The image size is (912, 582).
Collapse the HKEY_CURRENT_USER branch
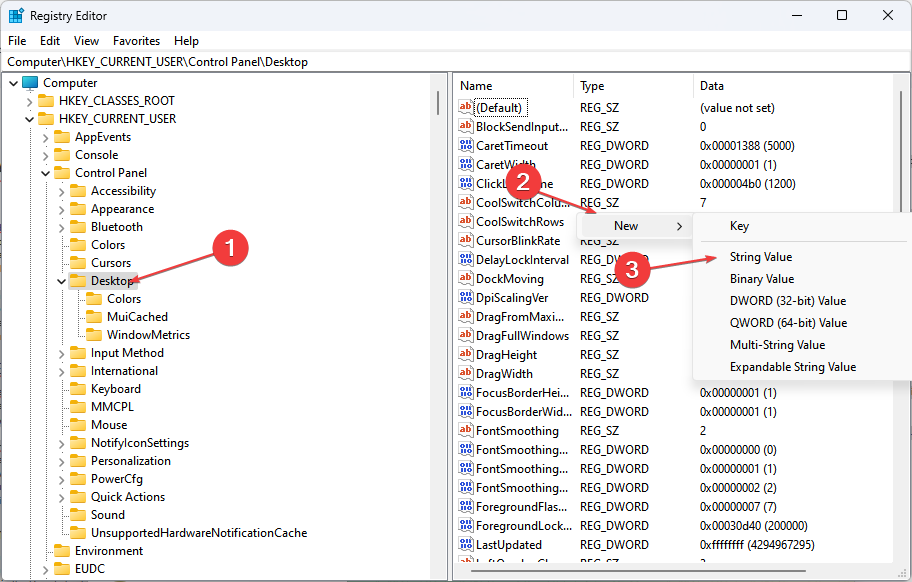pos(28,118)
